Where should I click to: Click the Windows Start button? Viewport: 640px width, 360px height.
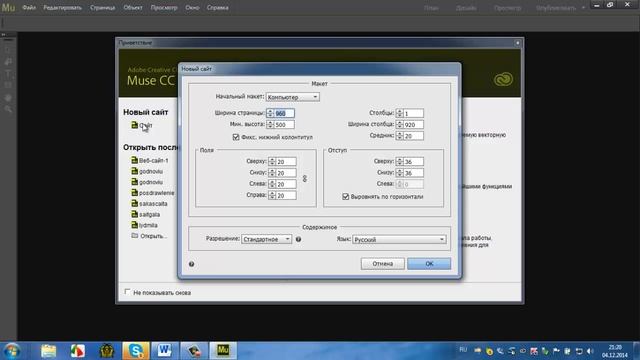coord(11,351)
